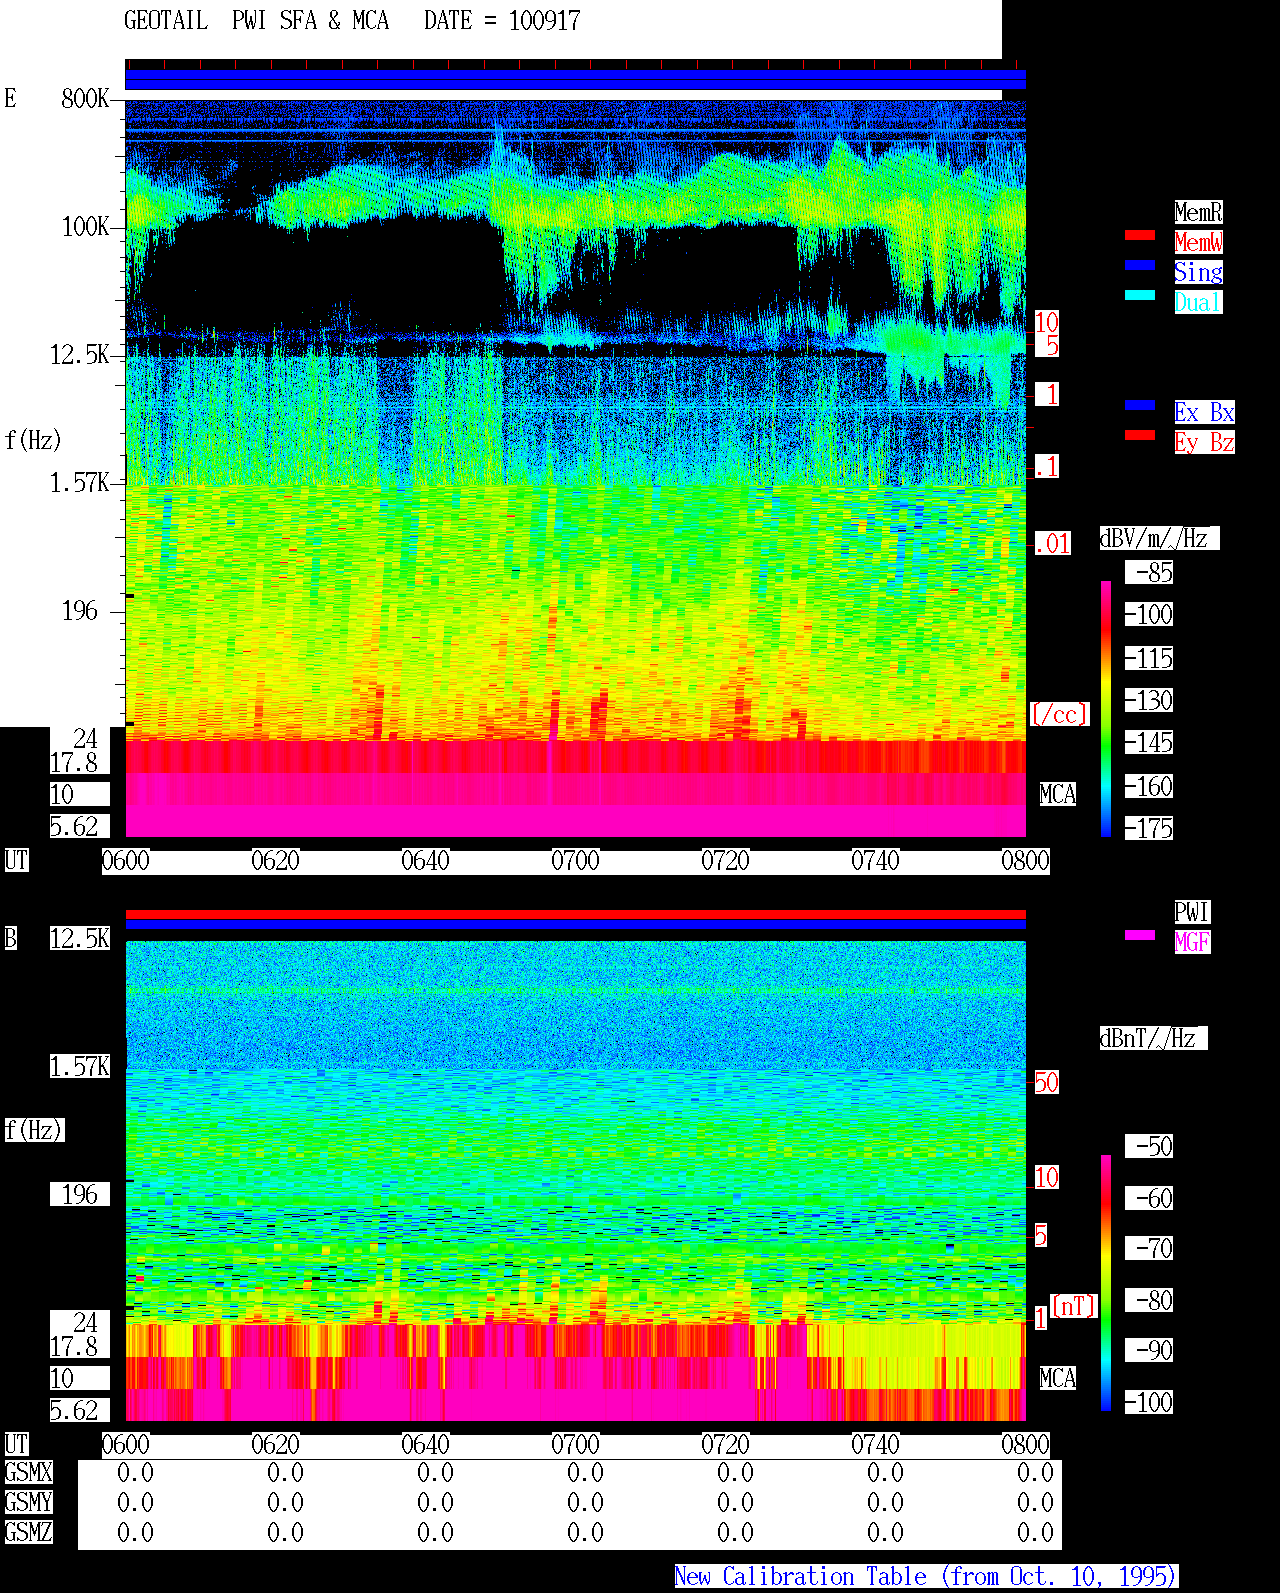Viewport: 1280px width, 1593px height.
Task: Click the Sing legend label
Action: pyautogui.click(x=1198, y=272)
